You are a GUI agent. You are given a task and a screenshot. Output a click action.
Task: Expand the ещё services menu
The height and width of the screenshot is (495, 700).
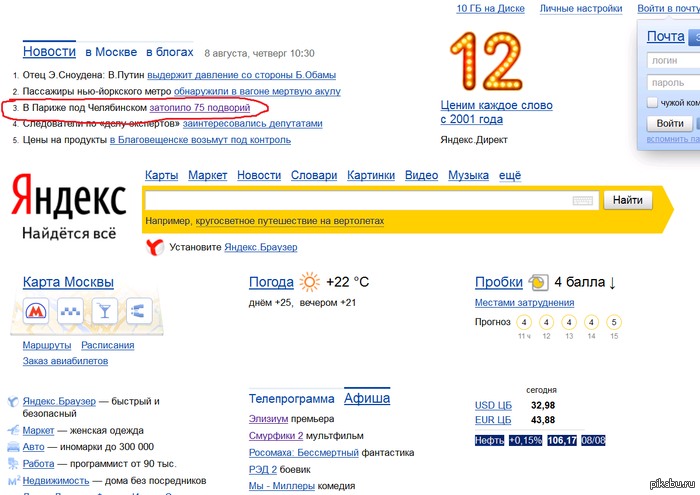pos(510,175)
